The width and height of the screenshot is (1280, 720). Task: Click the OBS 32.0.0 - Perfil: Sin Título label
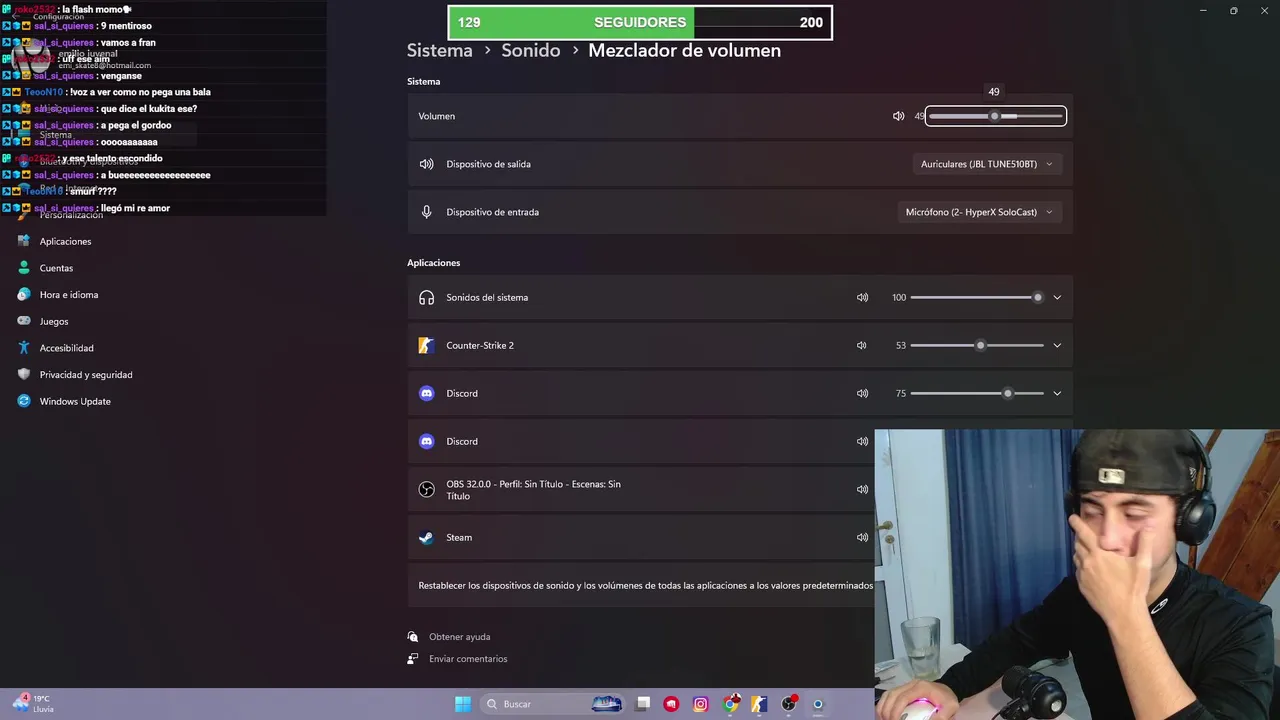click(533, 490)
